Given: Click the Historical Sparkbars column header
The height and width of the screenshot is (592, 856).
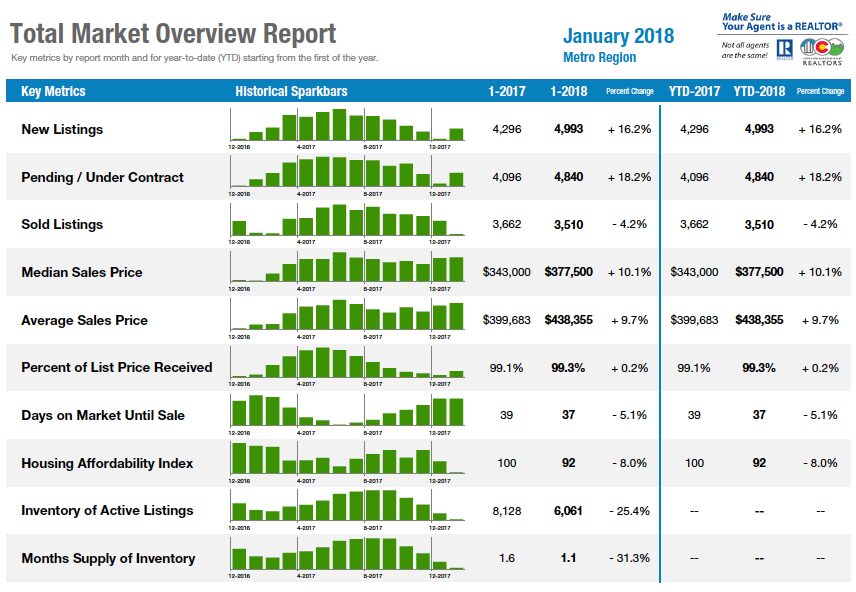Looking at the screenshot, I should (x=291, y=91).
